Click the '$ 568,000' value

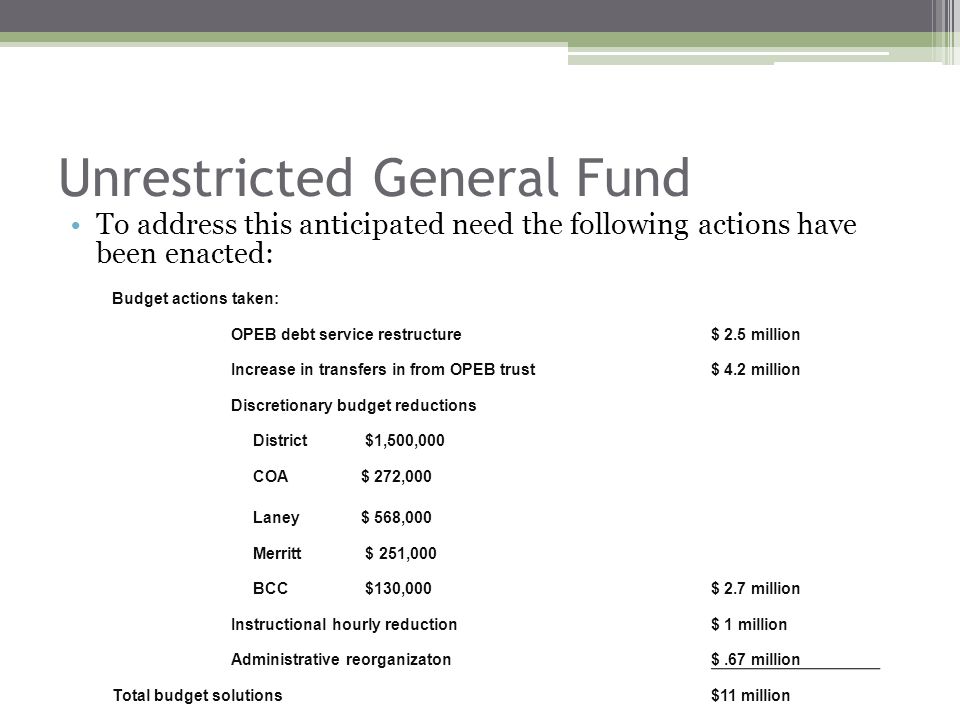pyautogui.click(x=396, y=517)
